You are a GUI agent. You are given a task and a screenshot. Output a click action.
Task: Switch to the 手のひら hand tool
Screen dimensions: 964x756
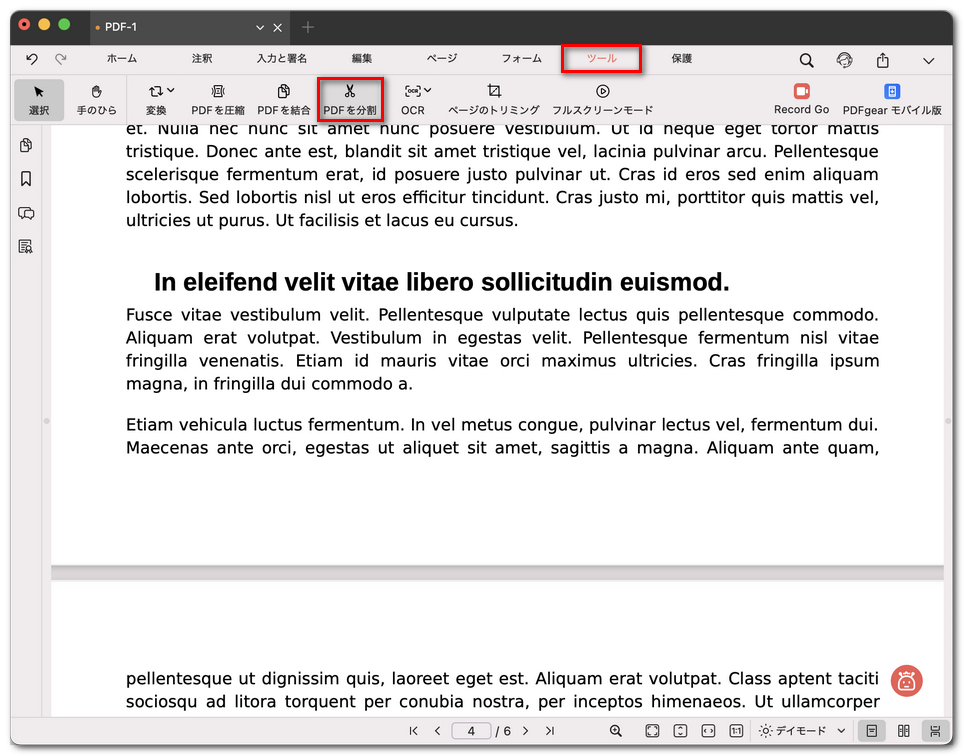point(97,100)
